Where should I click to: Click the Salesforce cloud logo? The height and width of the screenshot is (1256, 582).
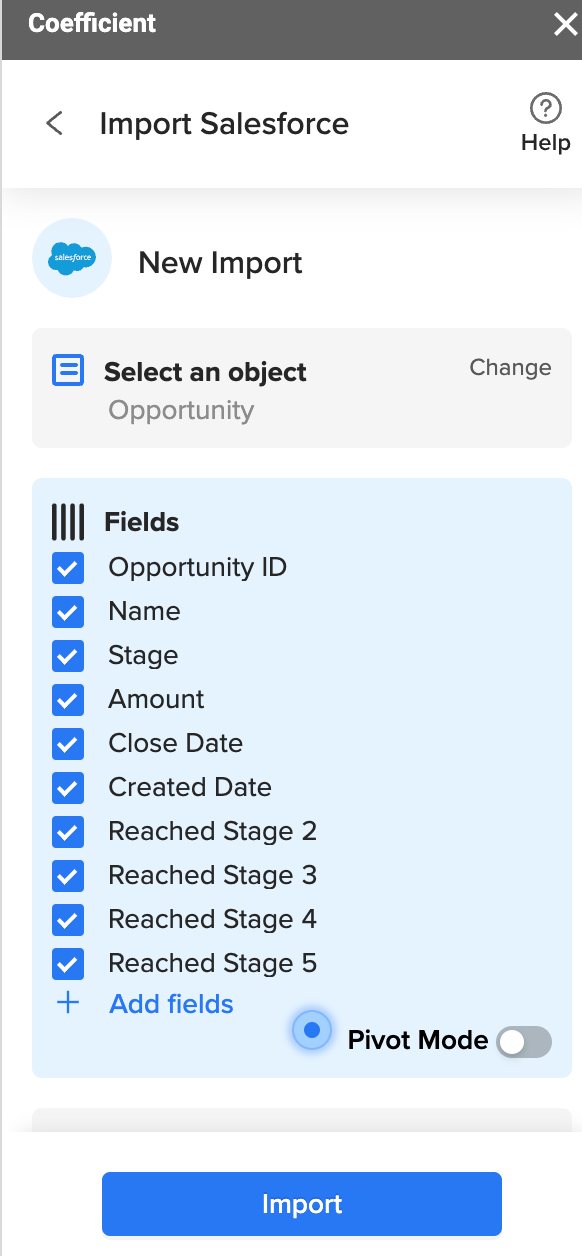[72, 258]
